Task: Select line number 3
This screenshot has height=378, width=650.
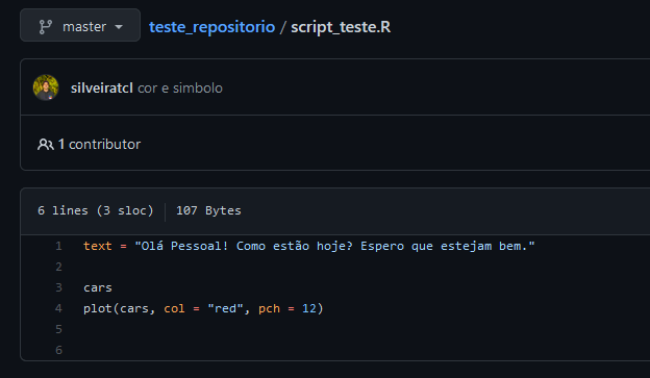Action: click(x=59, y=288)
